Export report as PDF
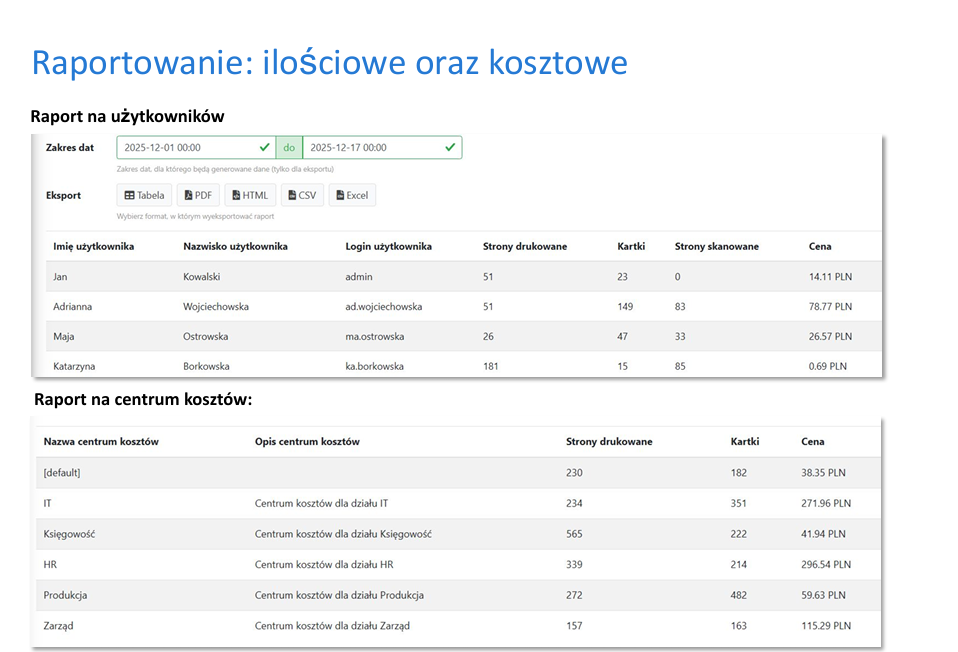 pyautogui.click(x=198, y=196)
